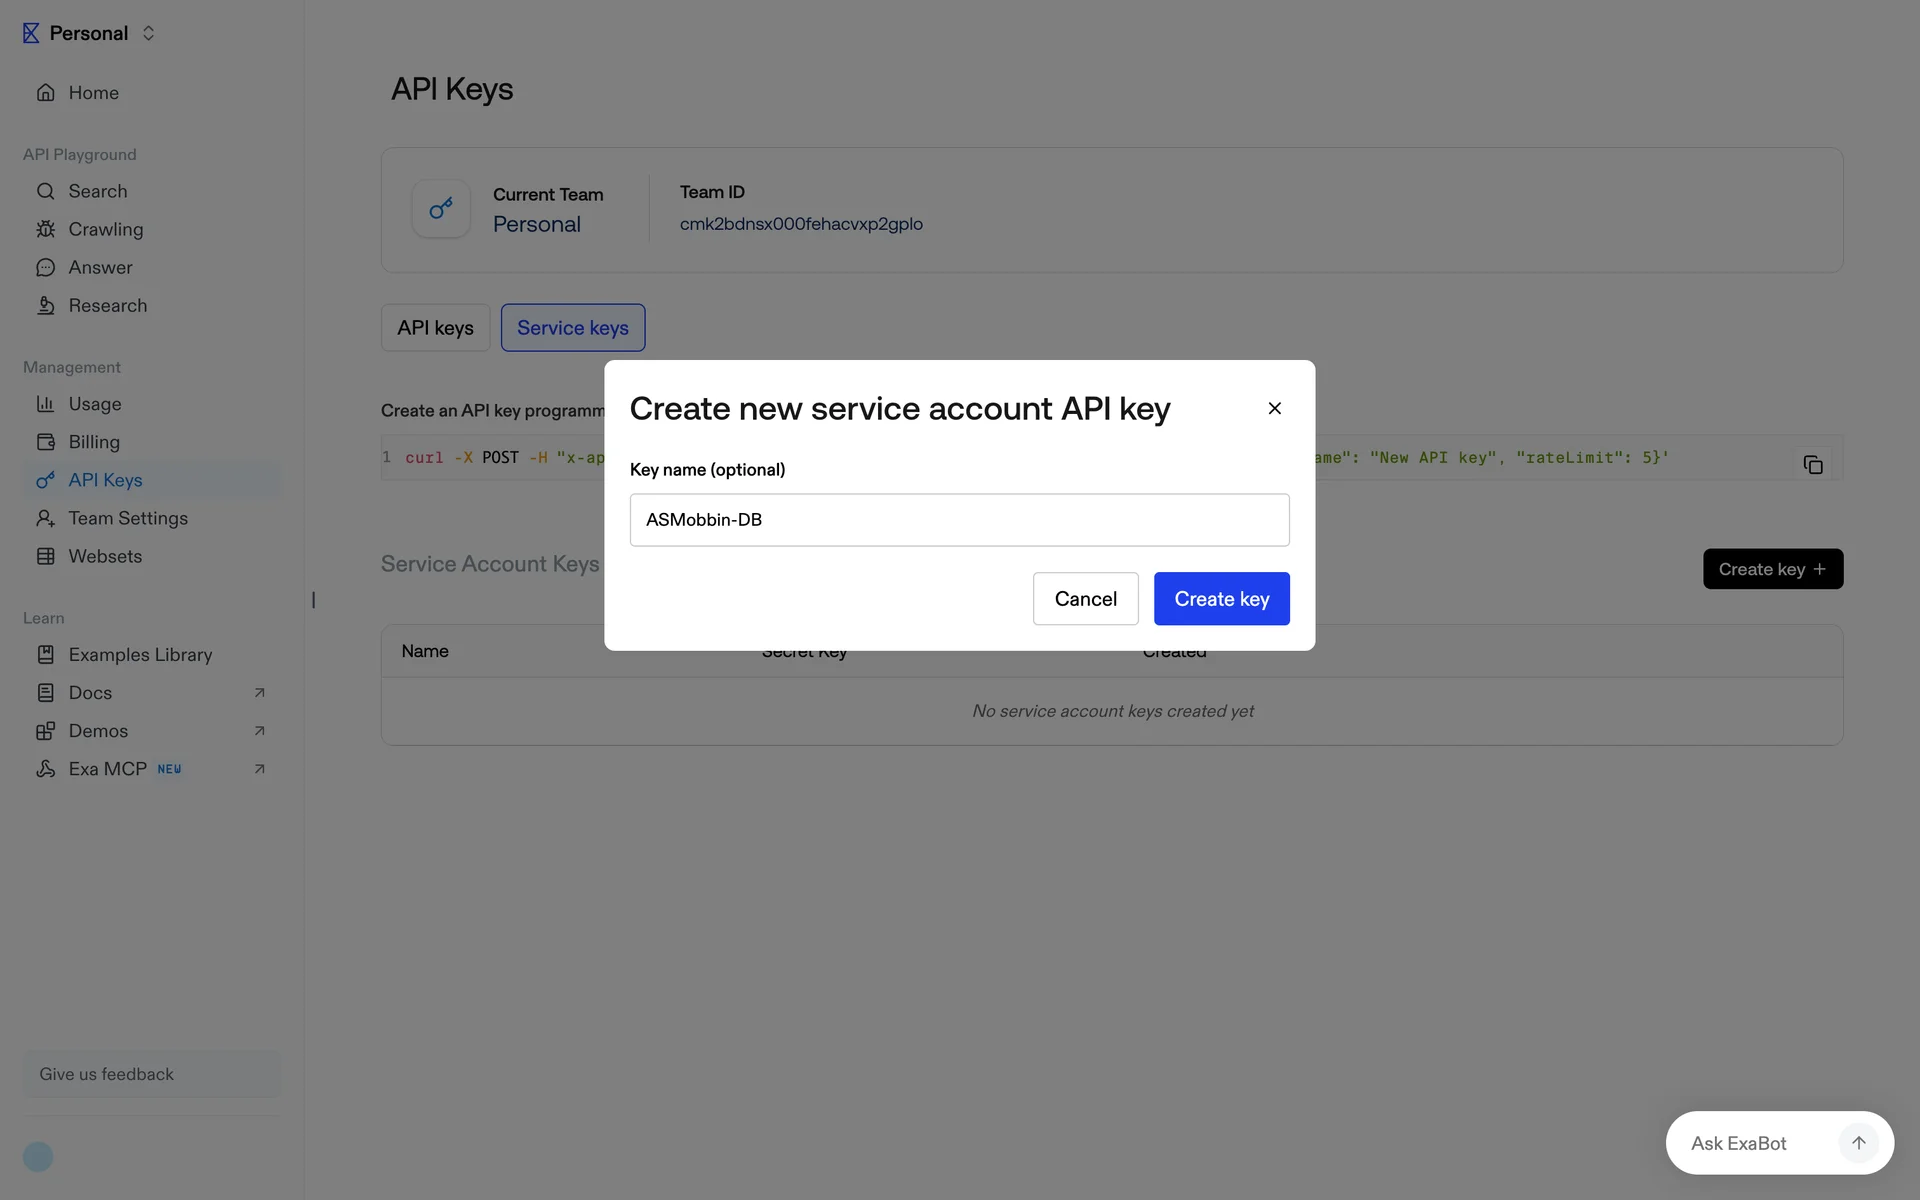Click the Home icon in sidebar
Viewport: 1920px width, 1200px height.
coord(46,93)
